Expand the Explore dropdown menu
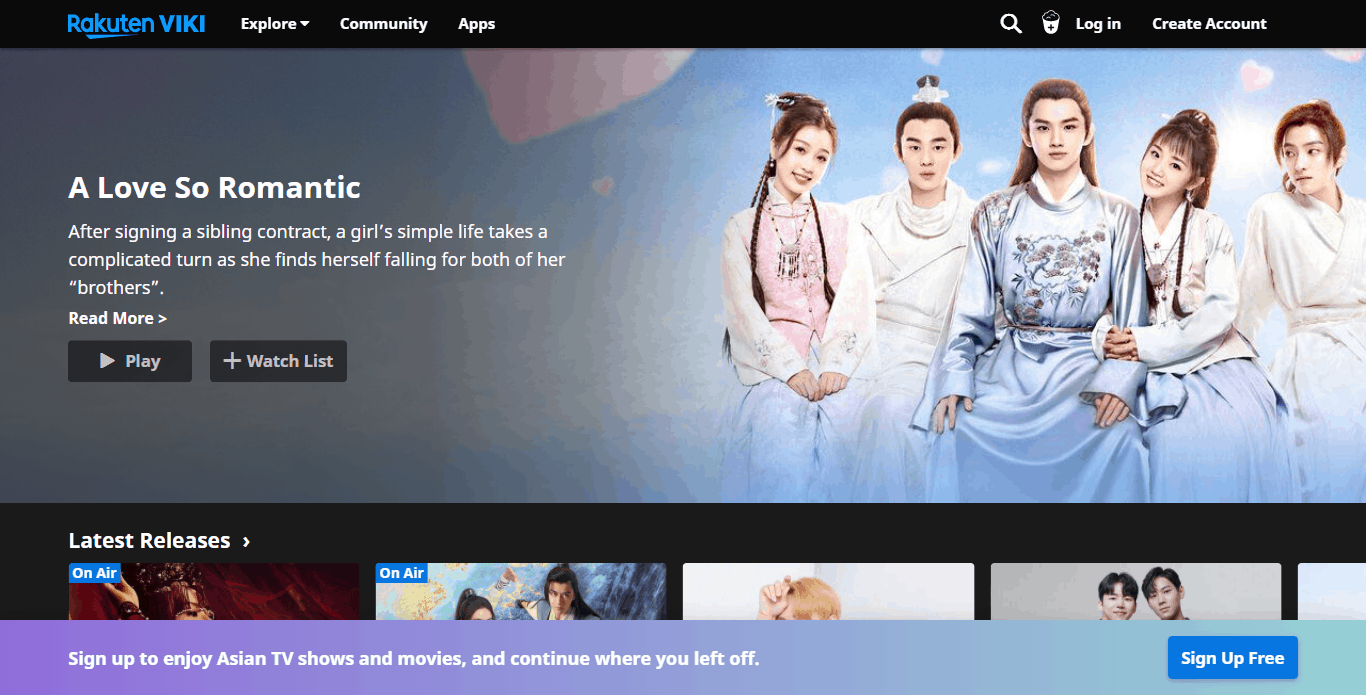Screen dimensions: 1366x695 click(275, 24)
